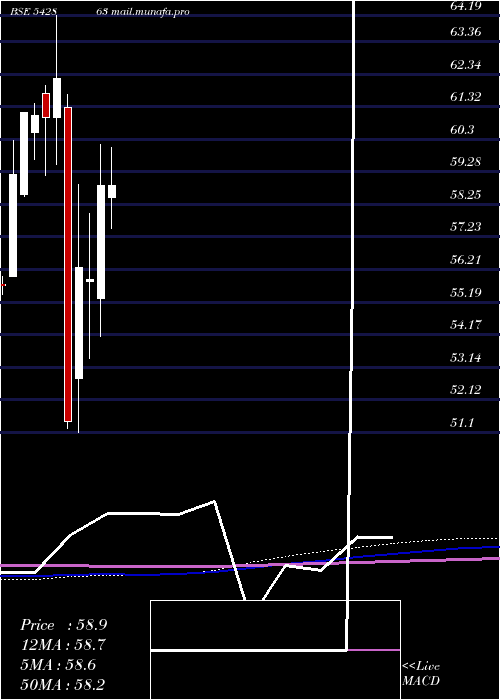Click the 60.3 price axis label
The image size is (500, 700).
(462, 130)
